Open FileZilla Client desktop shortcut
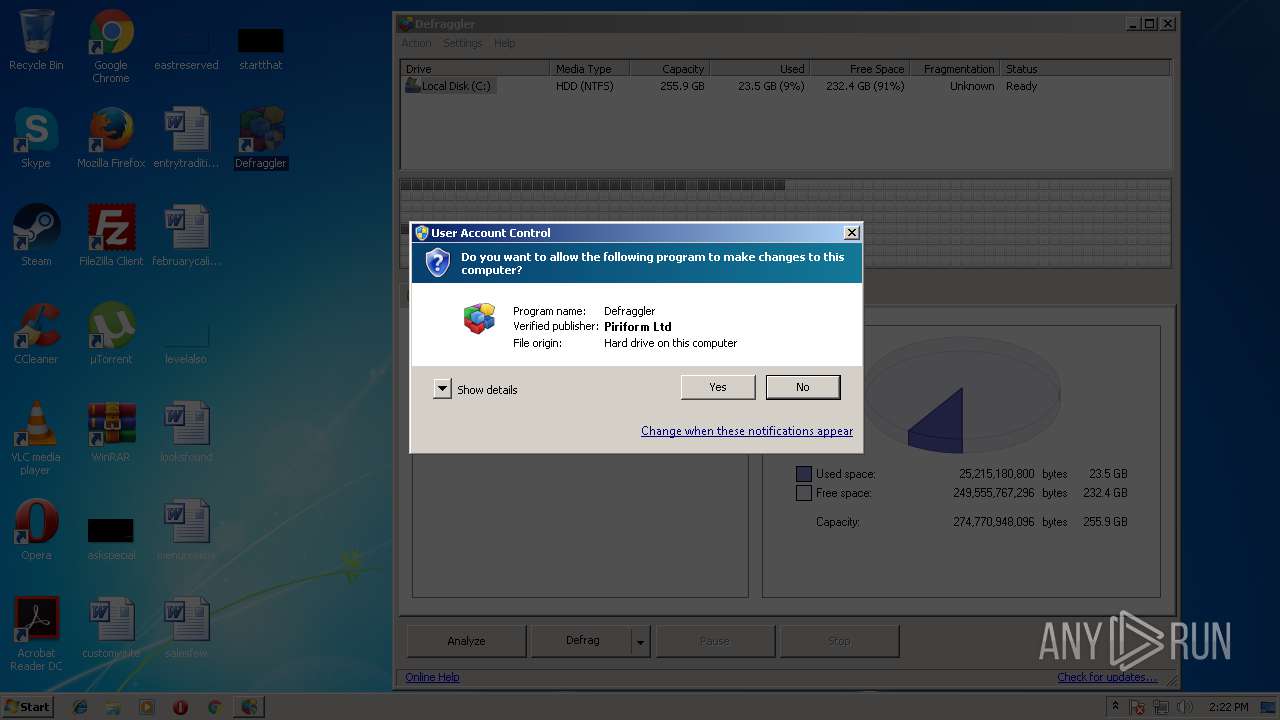The width and height of the screenshot is (1280, 720). click(111, 236)
